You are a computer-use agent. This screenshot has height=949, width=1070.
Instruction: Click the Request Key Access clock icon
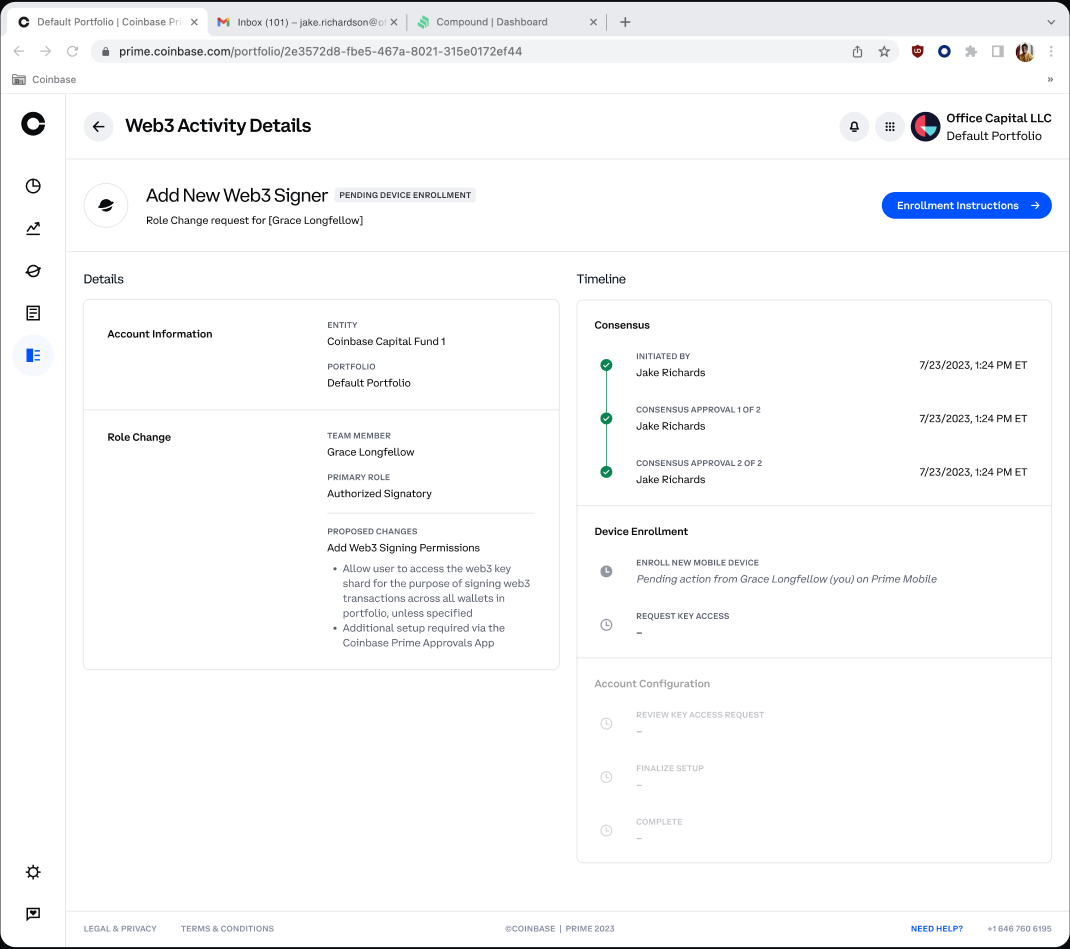[x=606, y=624]
